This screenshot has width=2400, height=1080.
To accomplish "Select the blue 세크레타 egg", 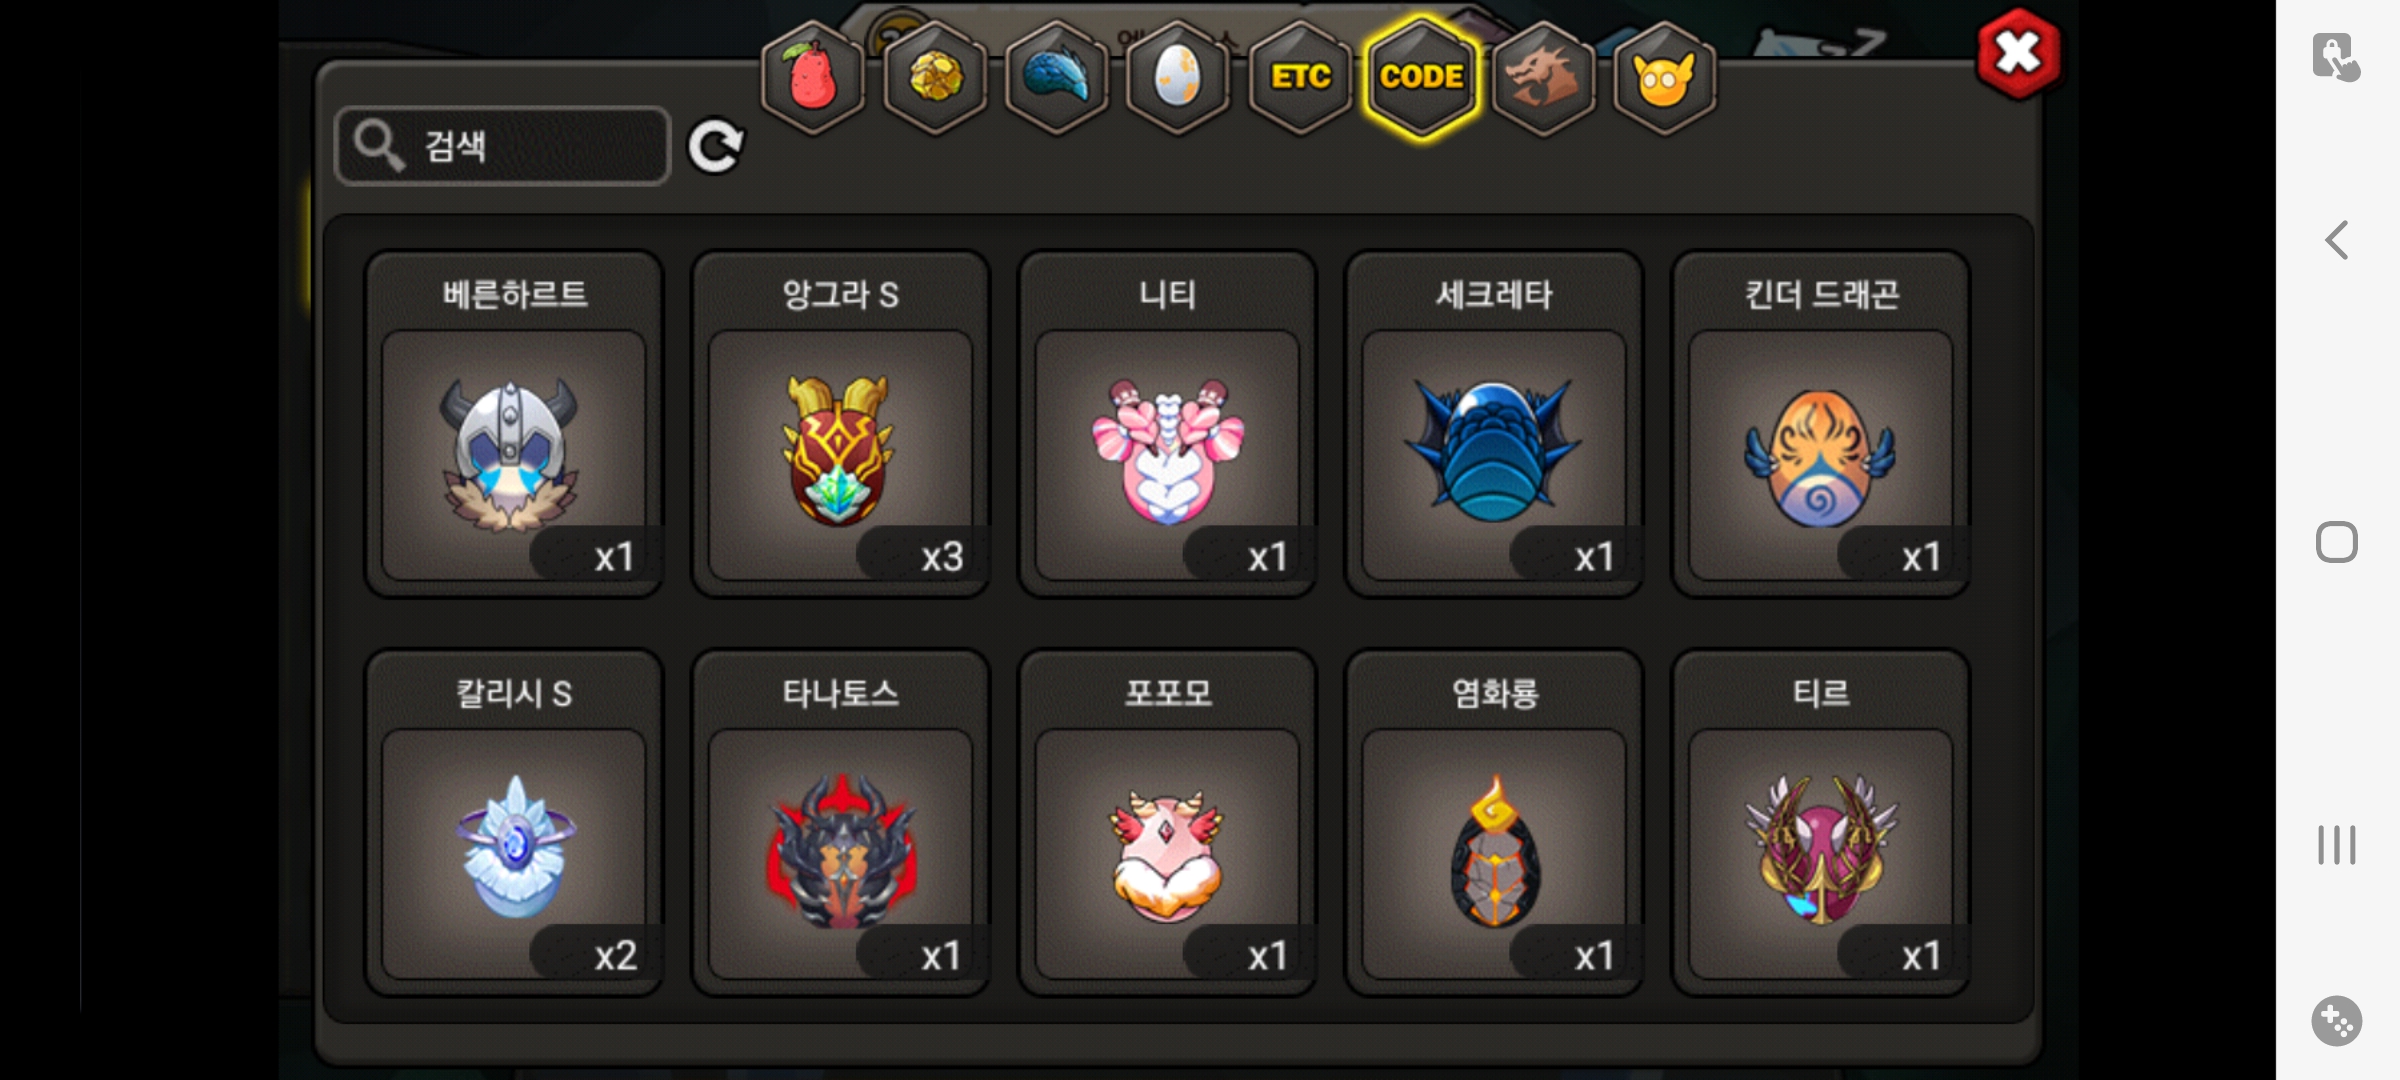I will 1494,424.
